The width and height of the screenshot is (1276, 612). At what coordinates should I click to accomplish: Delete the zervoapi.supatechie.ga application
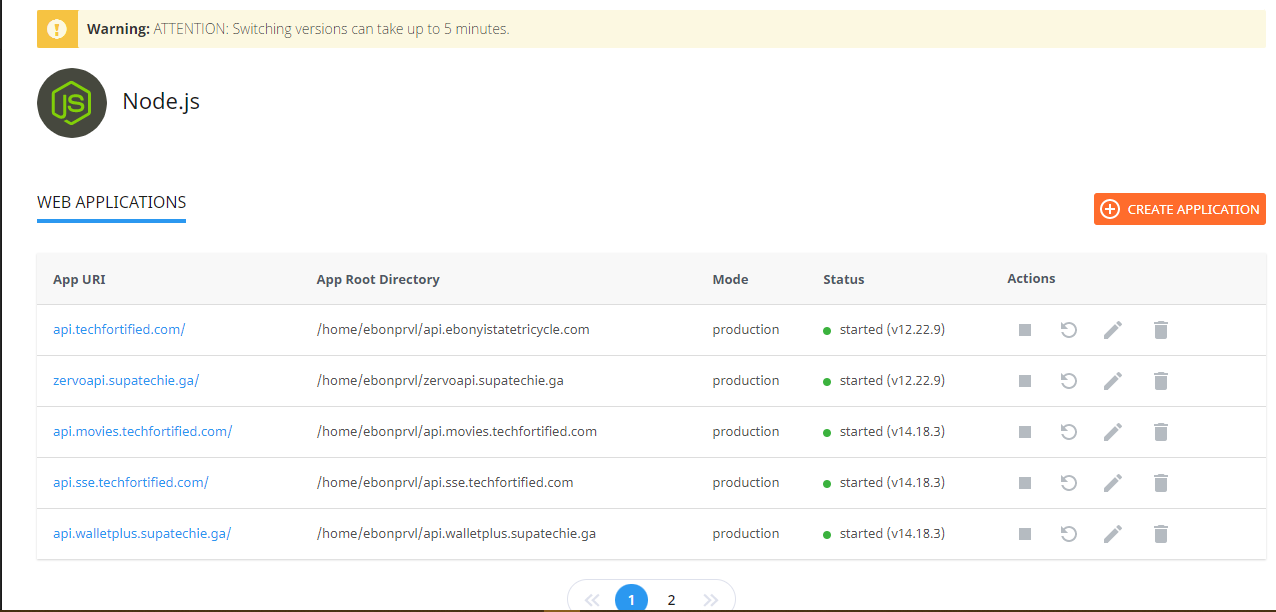1160,380
